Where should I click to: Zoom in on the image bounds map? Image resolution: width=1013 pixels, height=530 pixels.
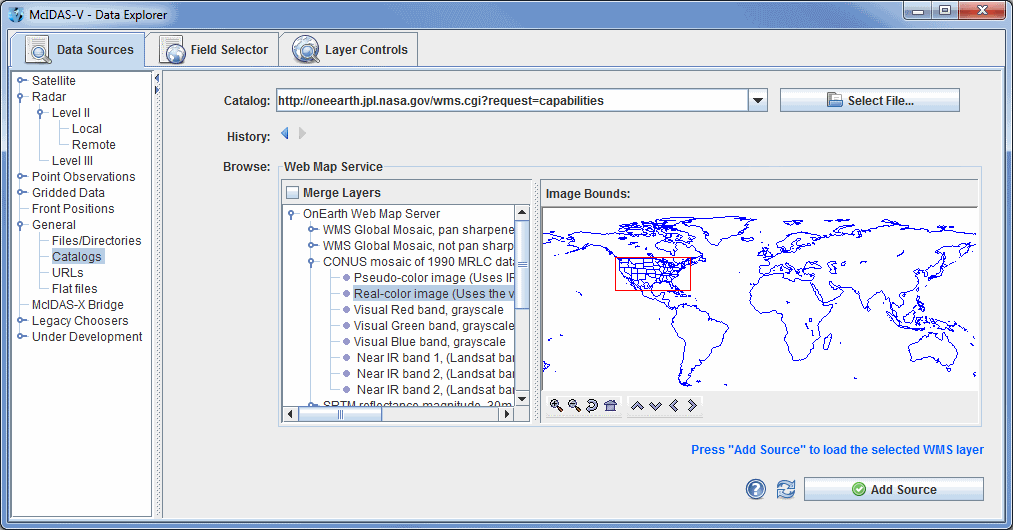[556, 406]
